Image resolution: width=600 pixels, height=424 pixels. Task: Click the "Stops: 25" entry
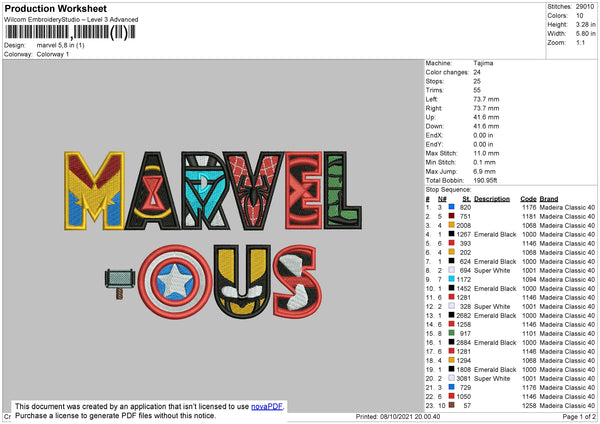(x=453, y=81)
